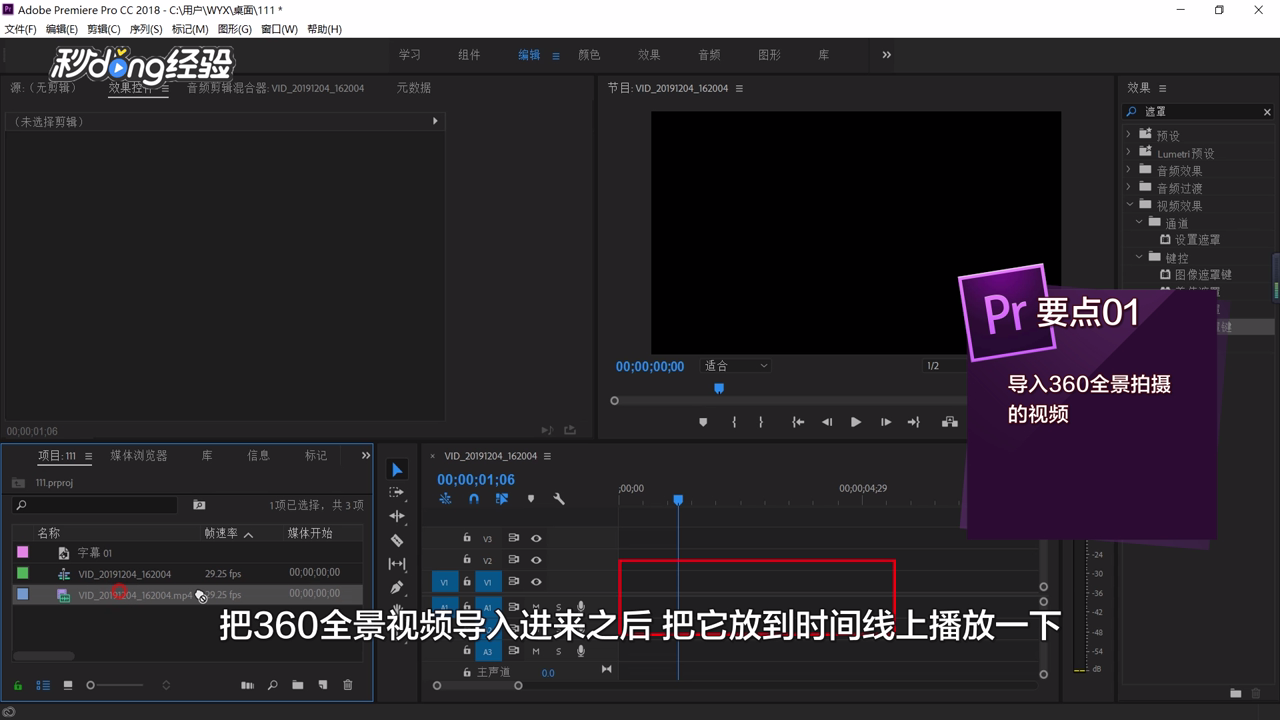Switch to the 颜色 workspace

tap(589, 55)
